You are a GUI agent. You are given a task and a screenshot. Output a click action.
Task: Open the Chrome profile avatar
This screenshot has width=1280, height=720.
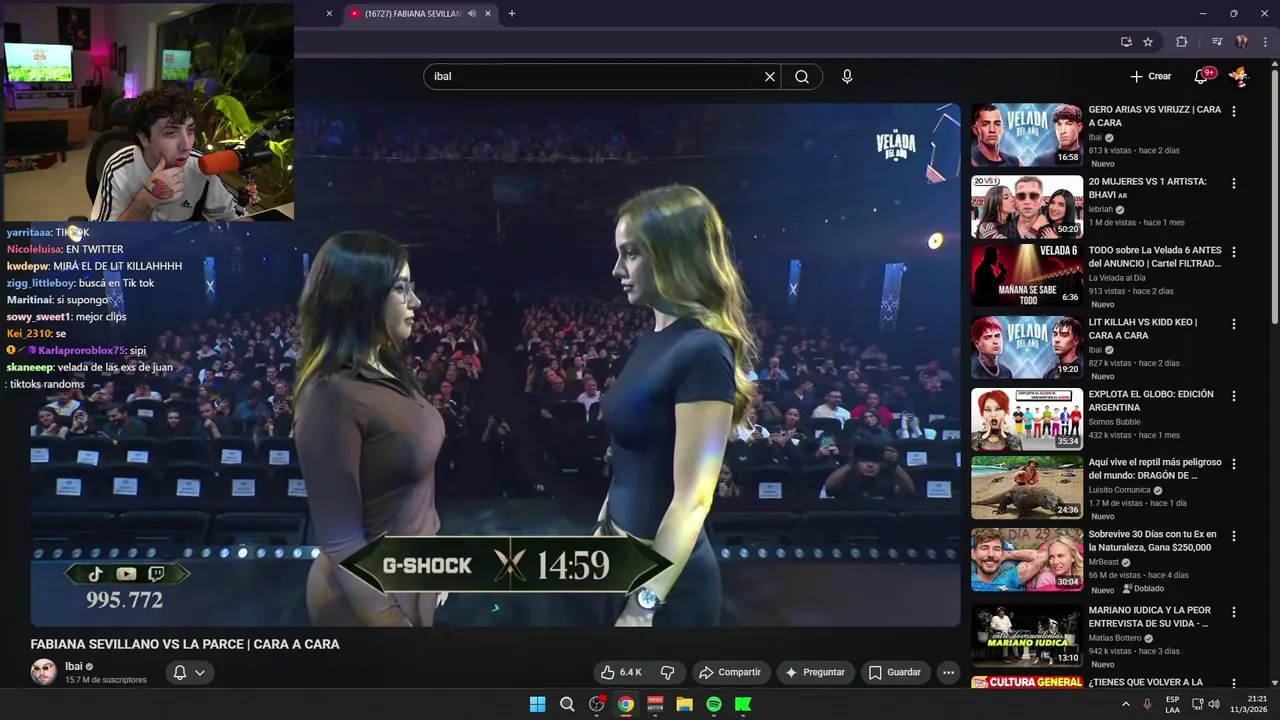pos(1241,42)
